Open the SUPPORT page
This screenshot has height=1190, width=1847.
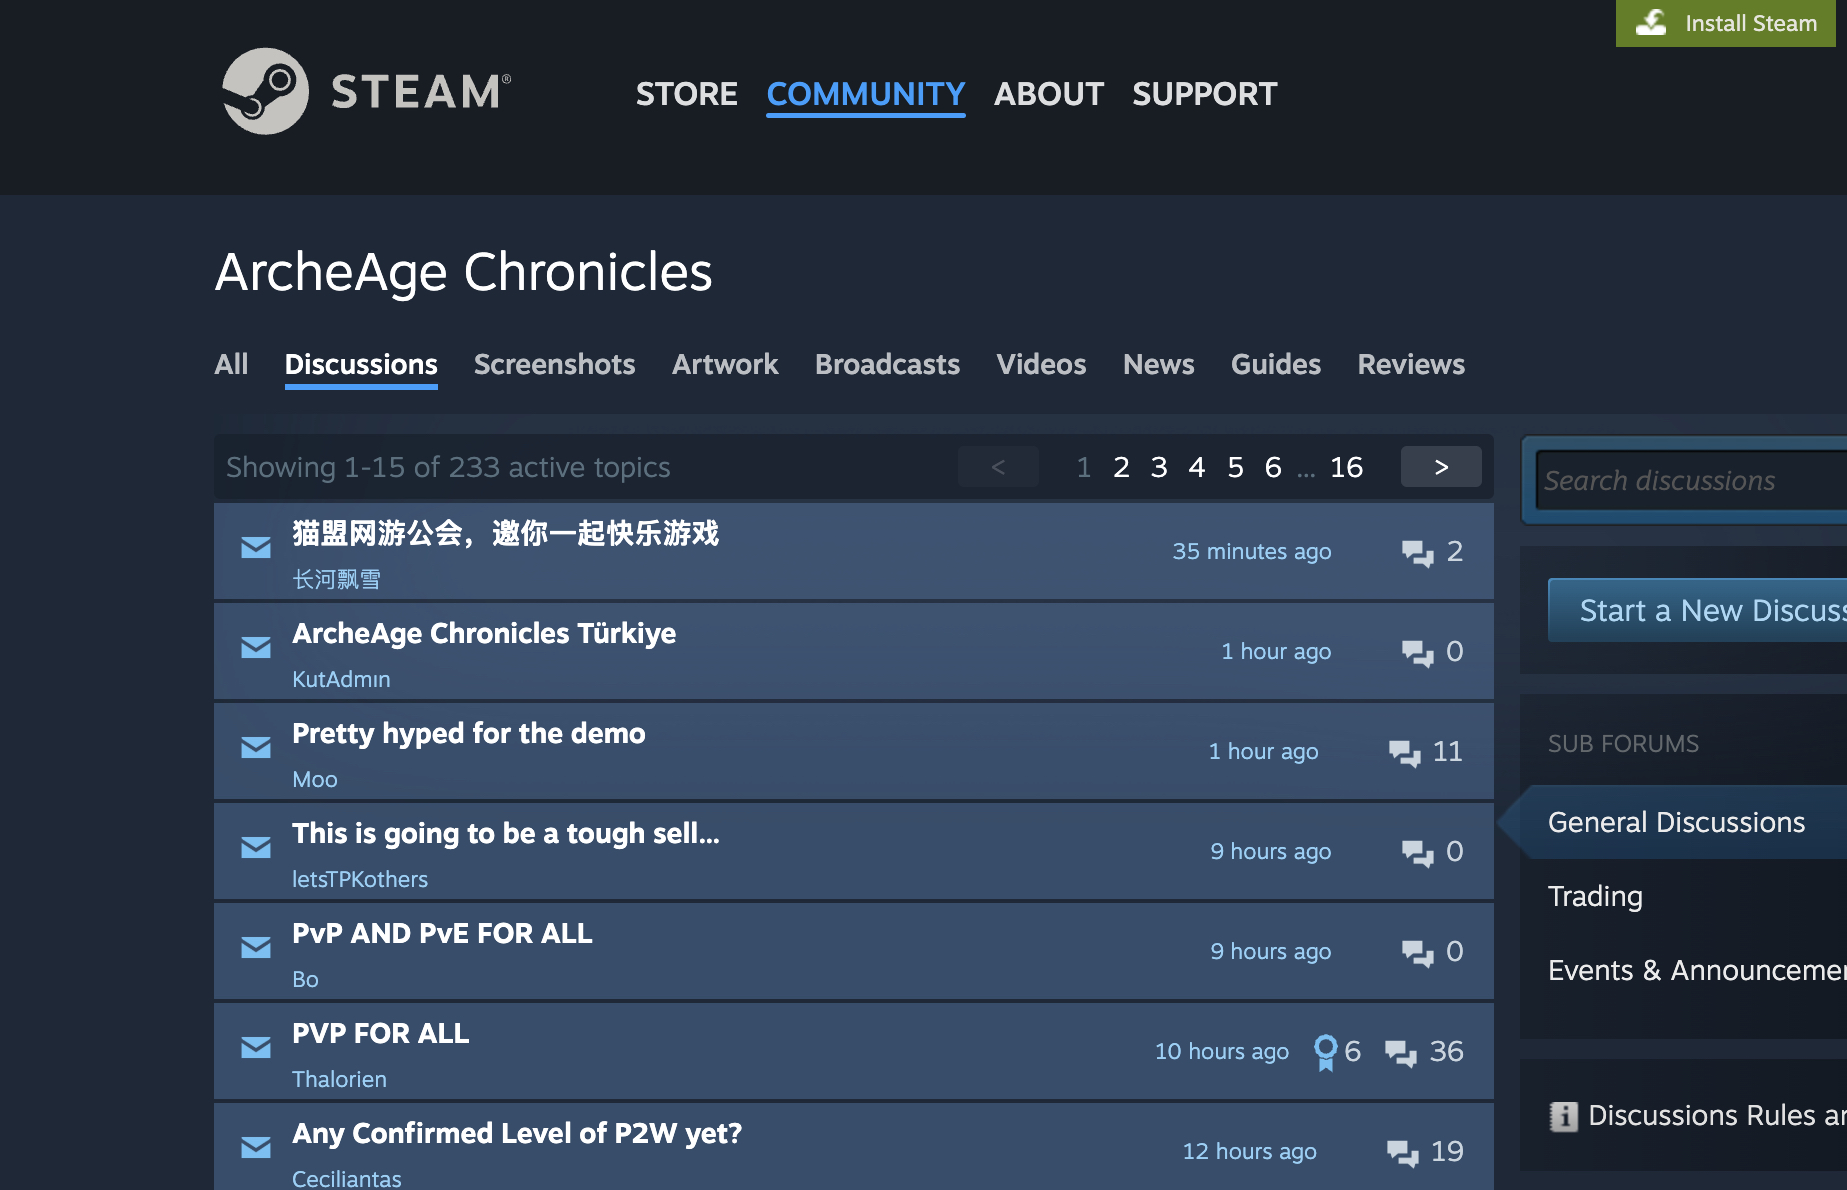[x=1205, y=94]
